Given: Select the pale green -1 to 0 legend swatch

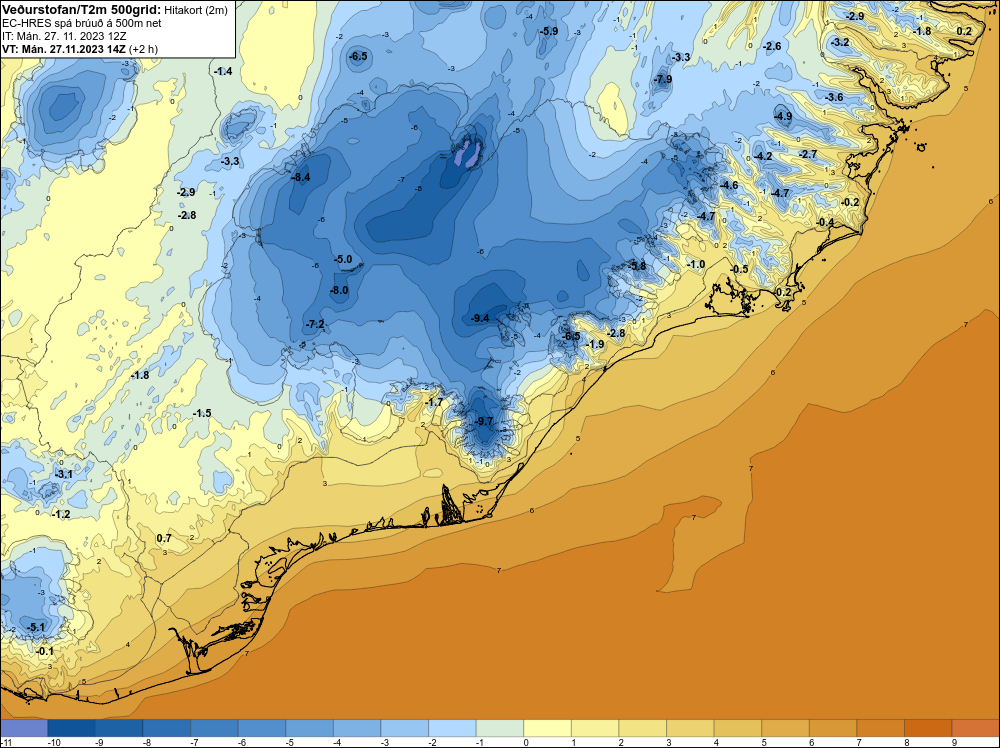Looking at the screenshot, I should tap(500, 728).
